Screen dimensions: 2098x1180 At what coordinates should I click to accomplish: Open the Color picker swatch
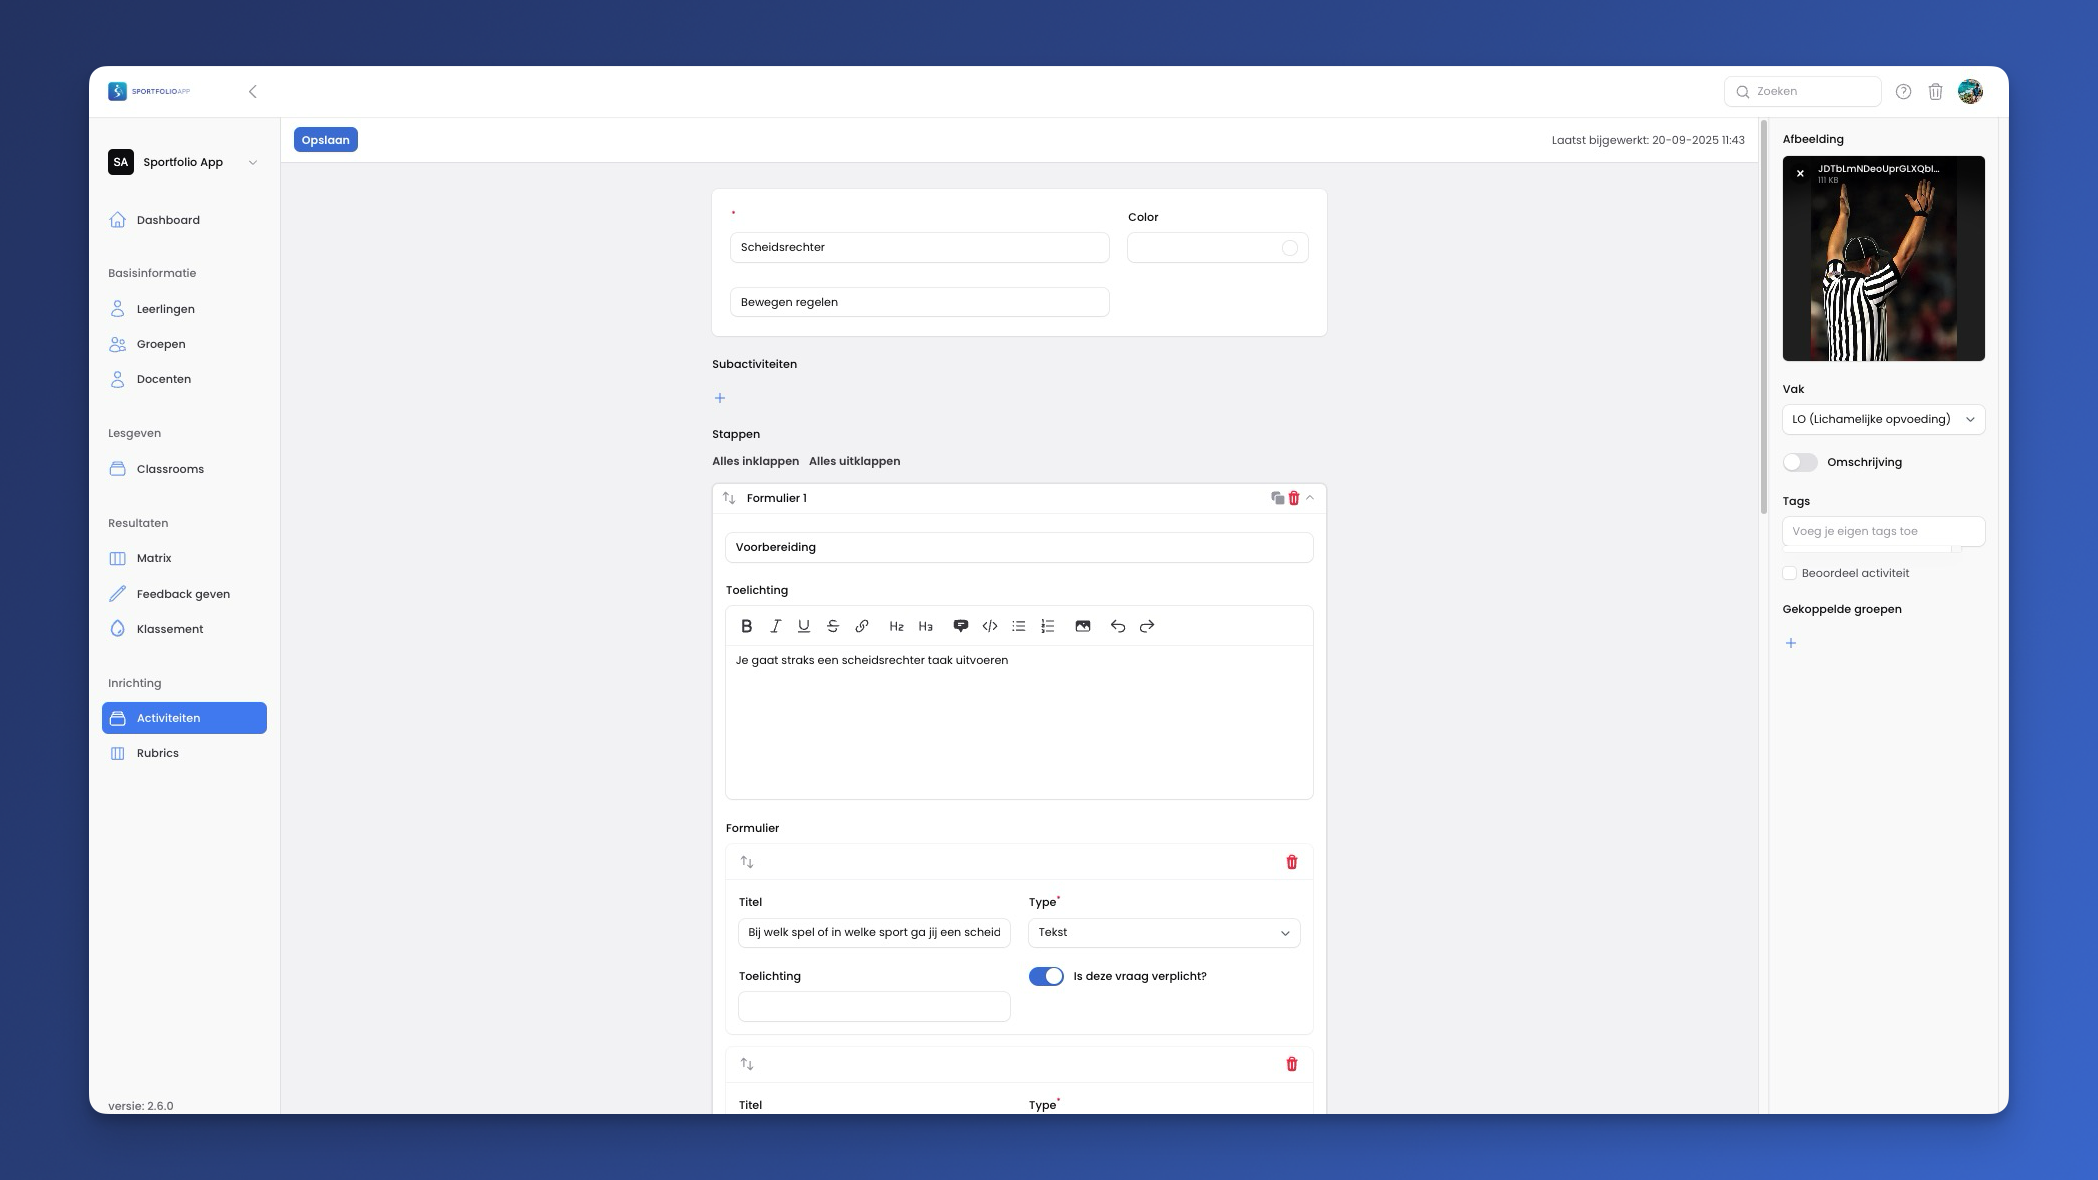1289,248
